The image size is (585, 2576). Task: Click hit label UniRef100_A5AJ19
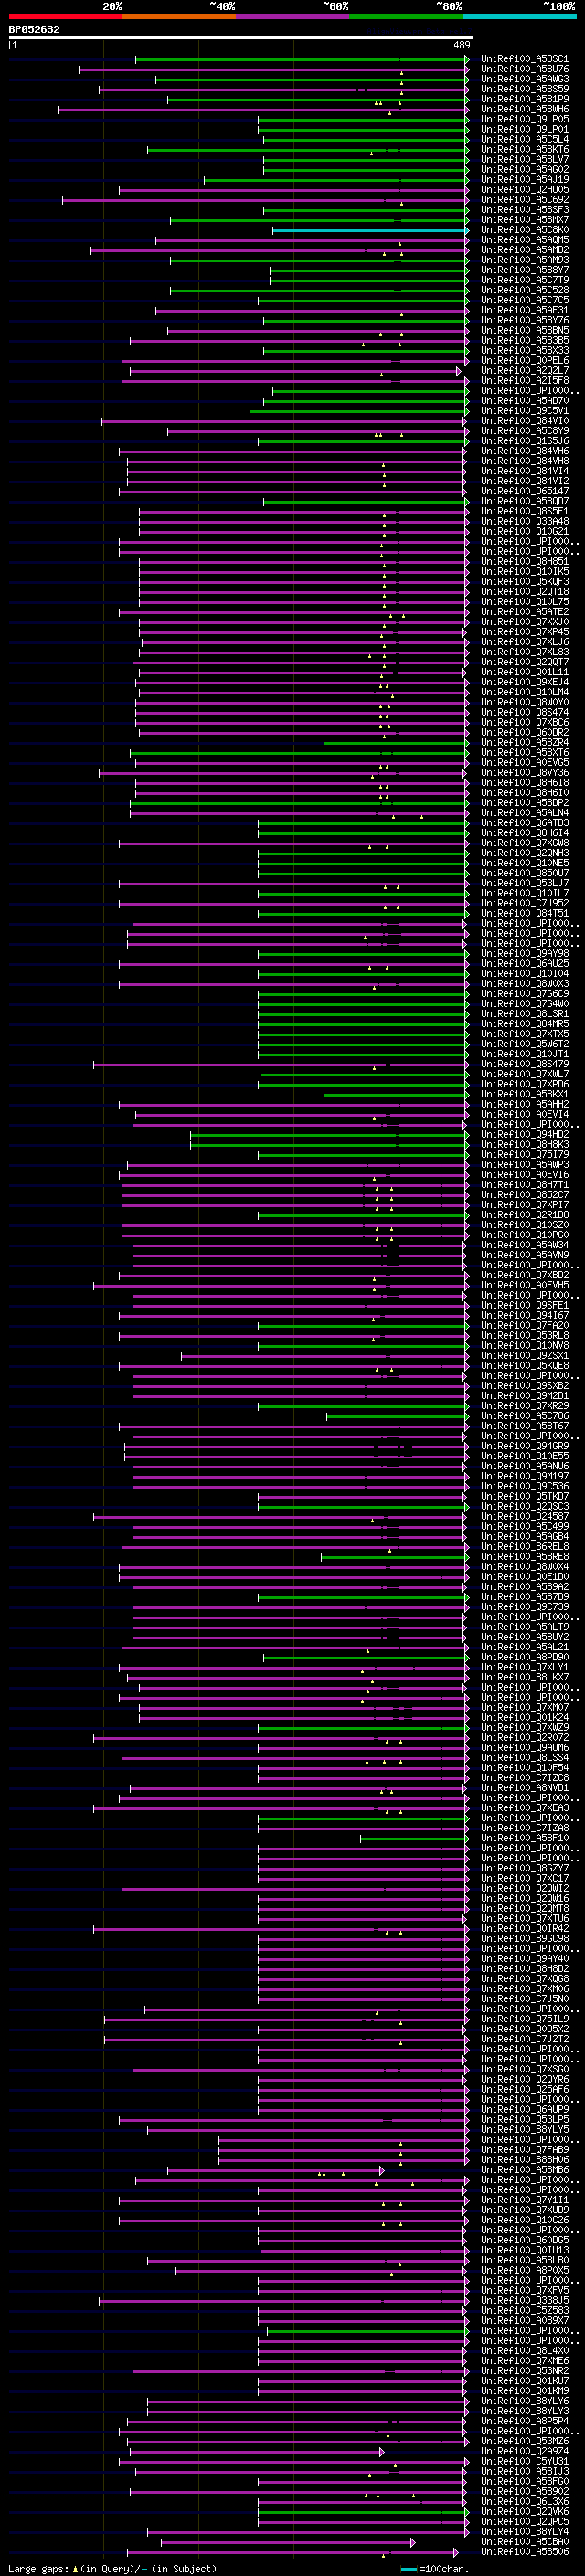[524, 180]
